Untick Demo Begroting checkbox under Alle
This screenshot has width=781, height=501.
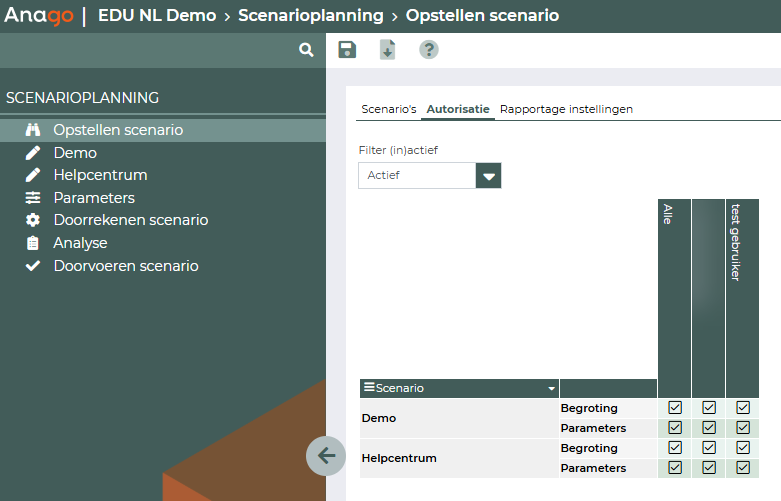pos(675,408)
